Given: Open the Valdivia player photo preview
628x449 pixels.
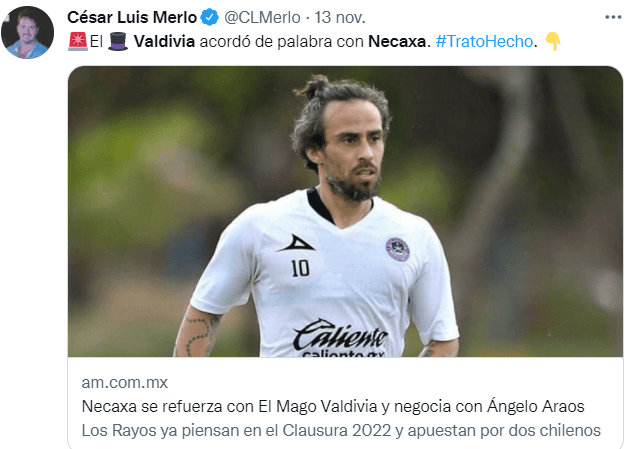Looking at the screenshot, I should point(345,211).
